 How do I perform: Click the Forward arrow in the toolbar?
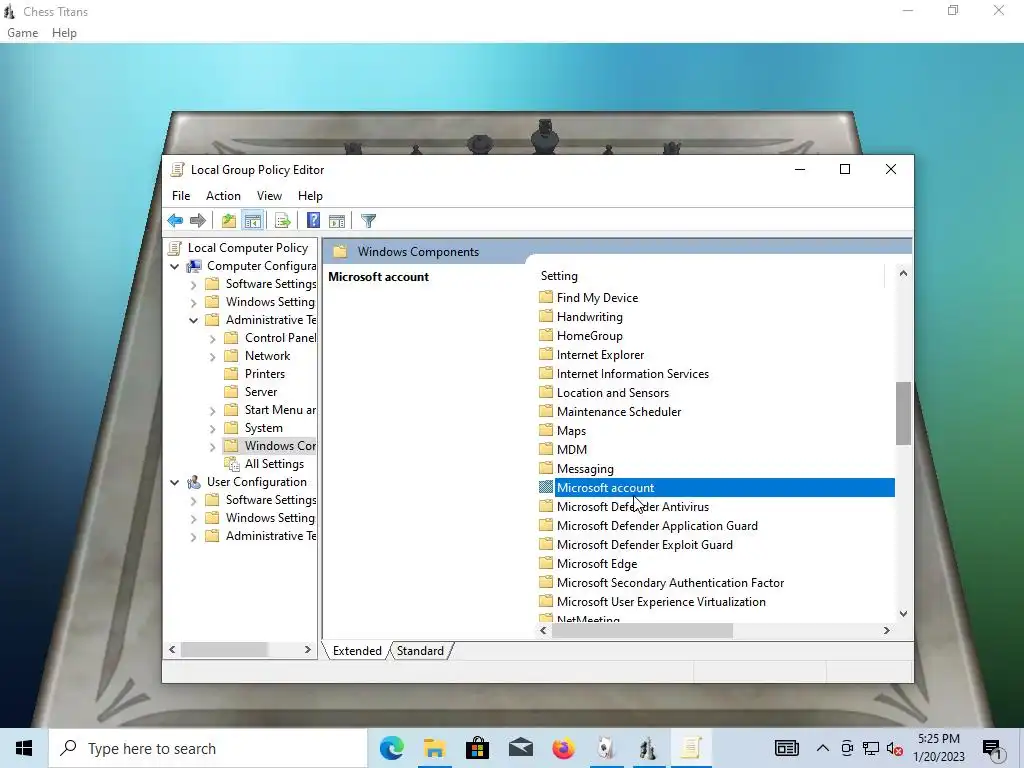(x=197, y=221)
